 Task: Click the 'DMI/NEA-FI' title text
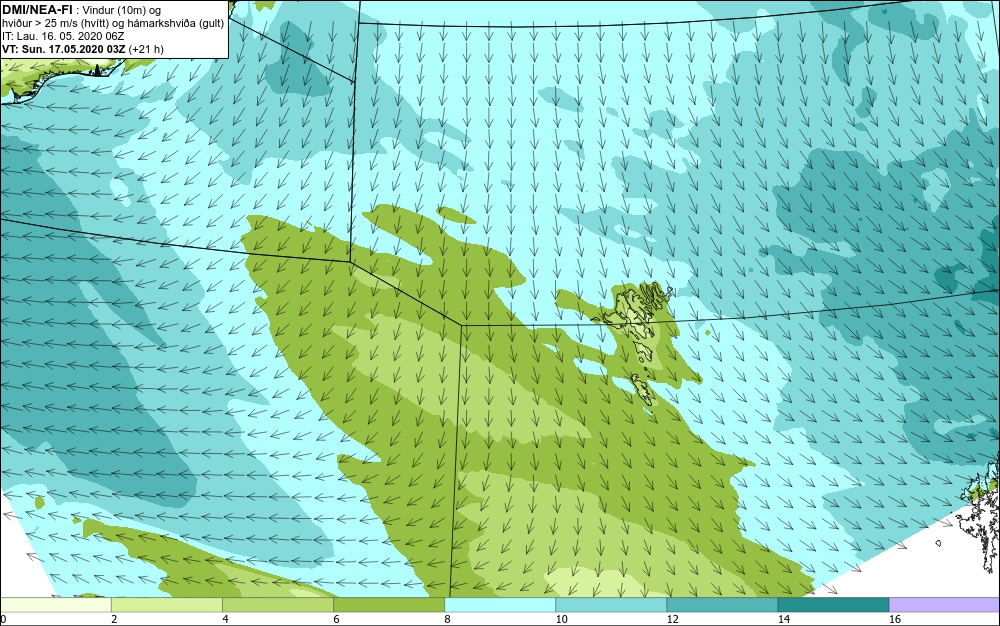(x=37, y=9)
